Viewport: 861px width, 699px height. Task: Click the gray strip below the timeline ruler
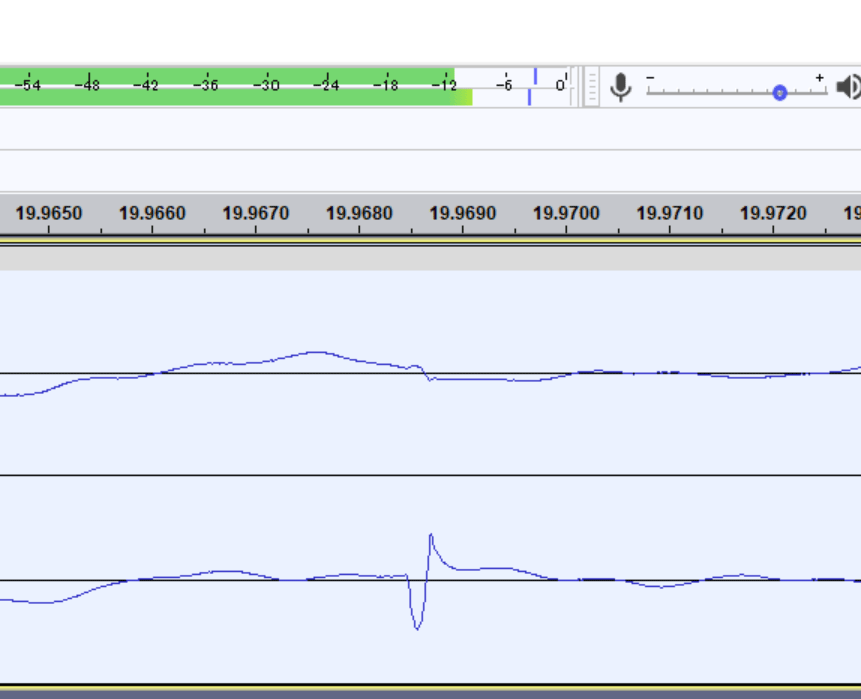point(430,258)
